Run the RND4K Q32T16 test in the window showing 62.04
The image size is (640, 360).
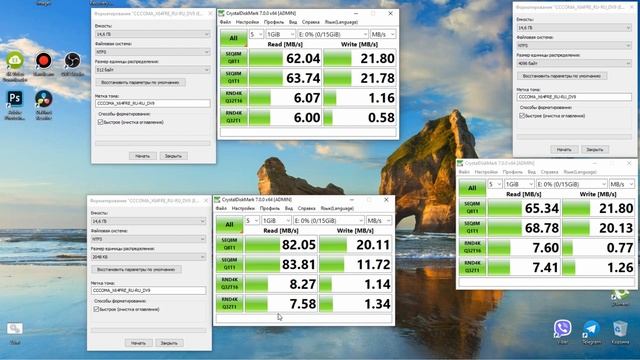click(x=233, y=97)
